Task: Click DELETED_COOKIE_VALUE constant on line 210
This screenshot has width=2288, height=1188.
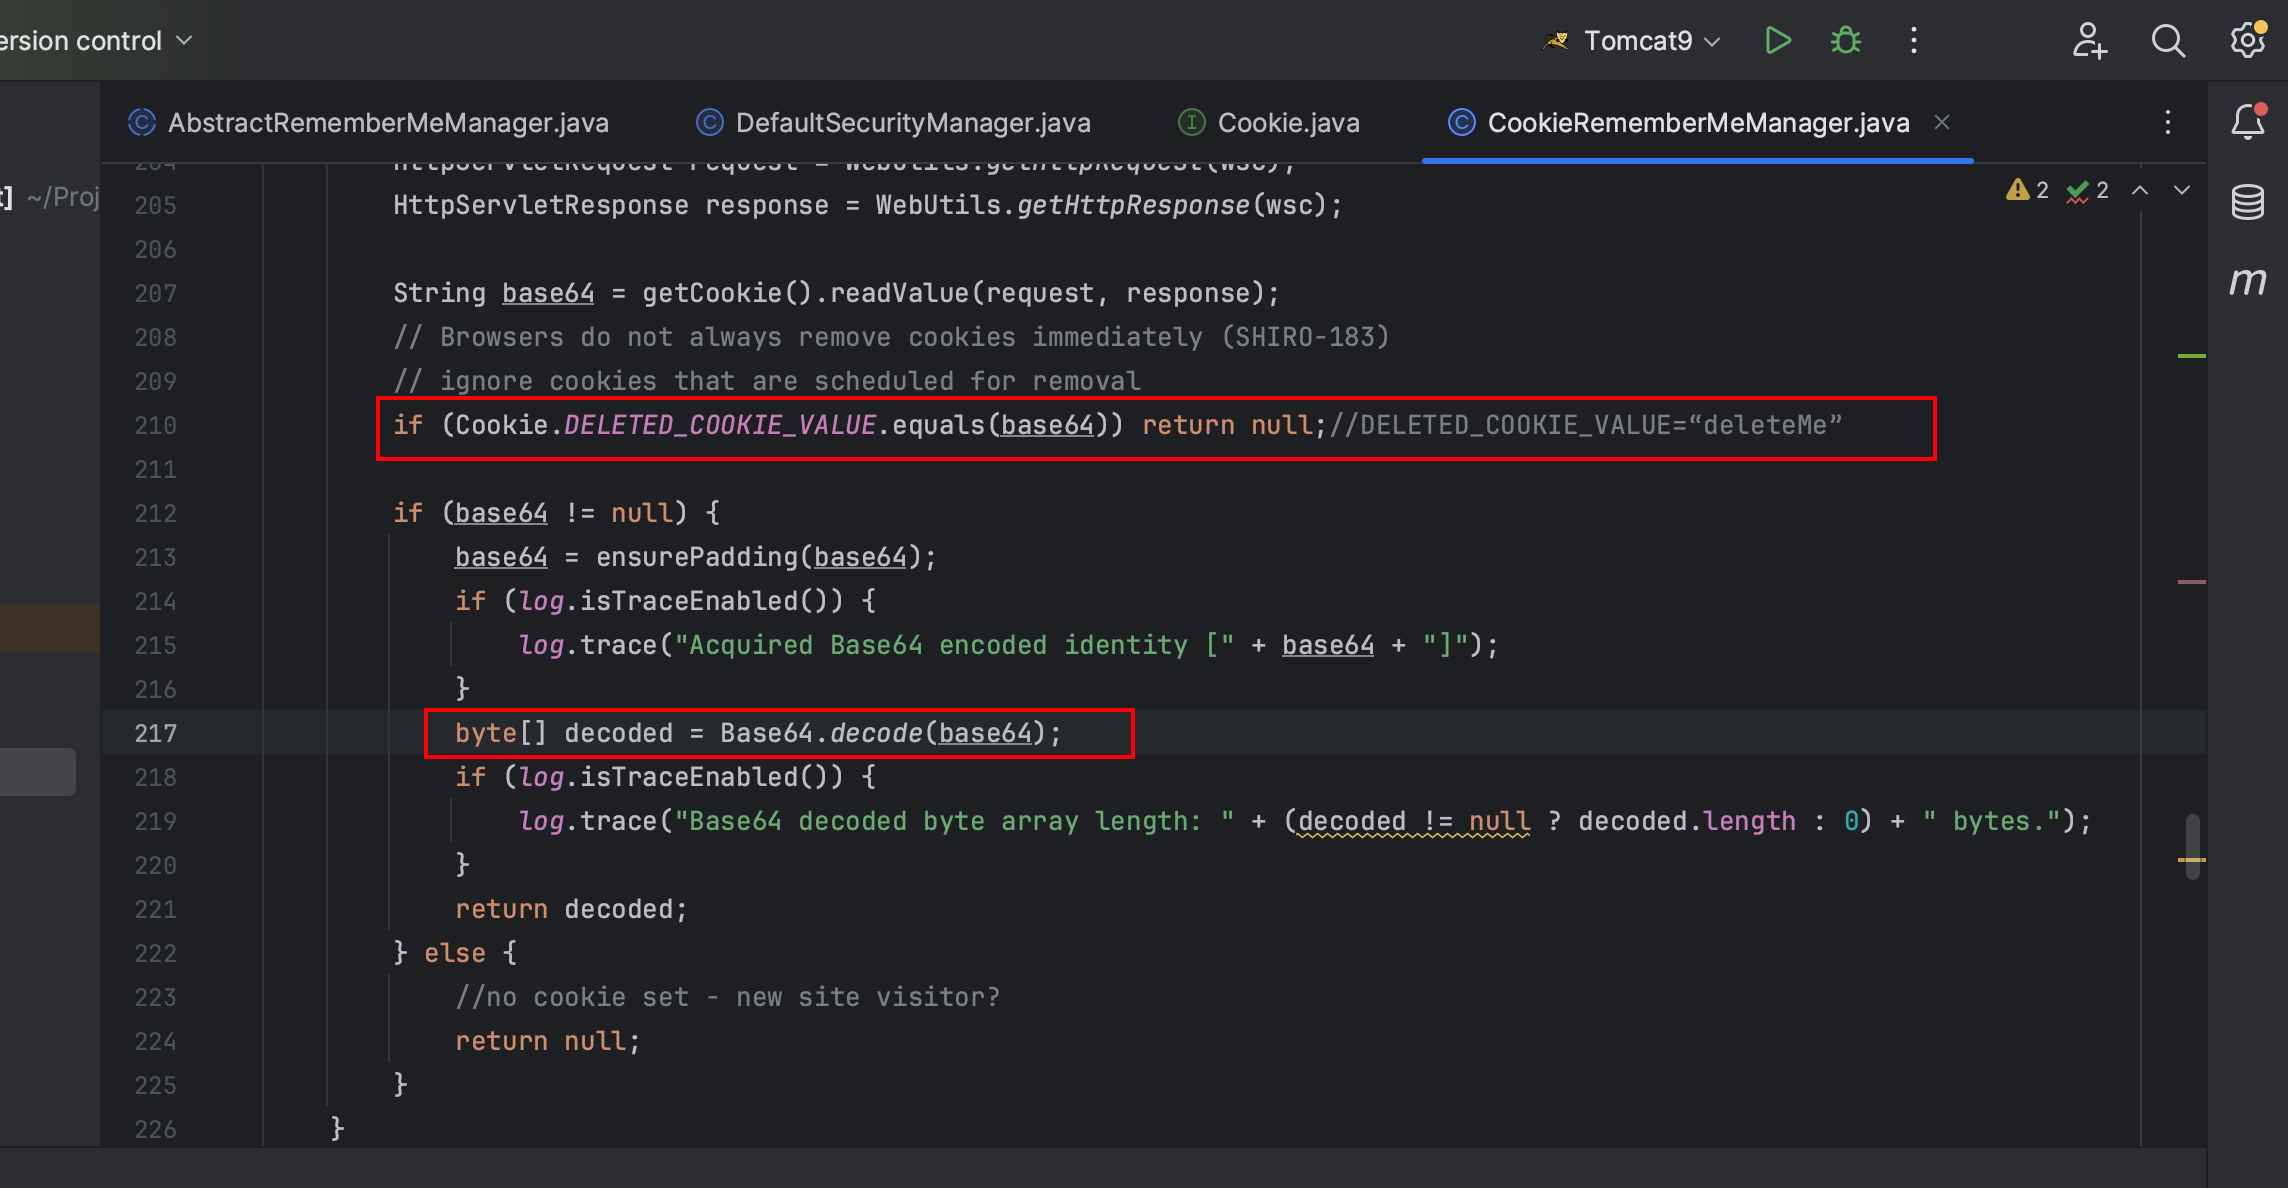Action: pos(720,425)
